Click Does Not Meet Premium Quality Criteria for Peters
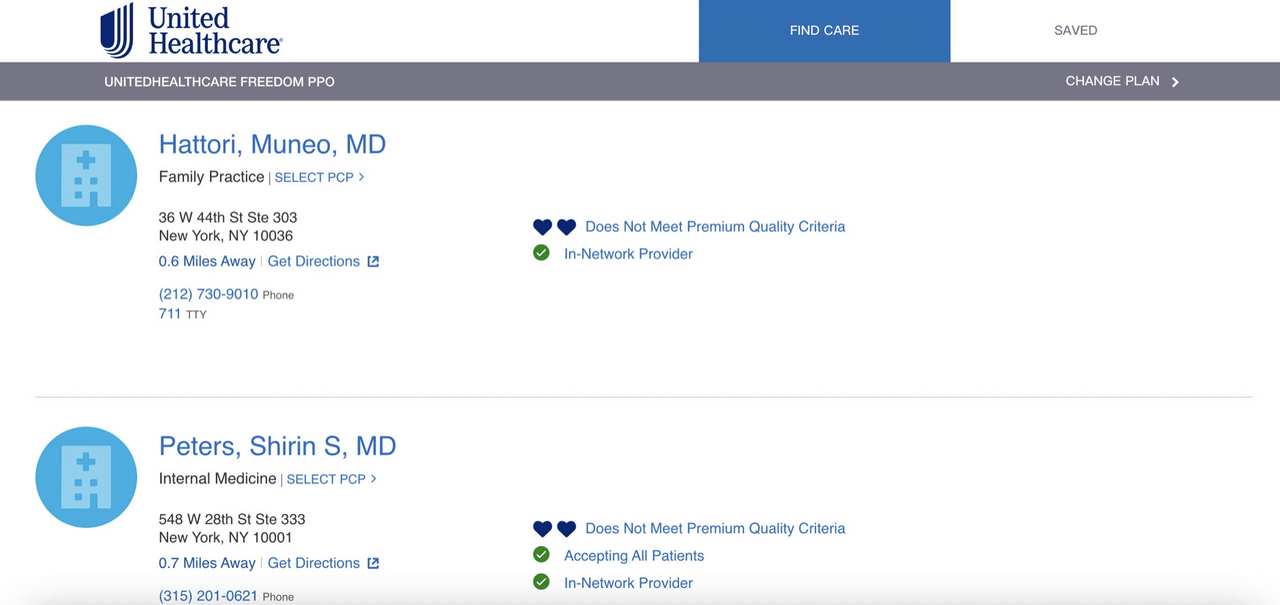1280x605 pixels. (x=715, y=528)
